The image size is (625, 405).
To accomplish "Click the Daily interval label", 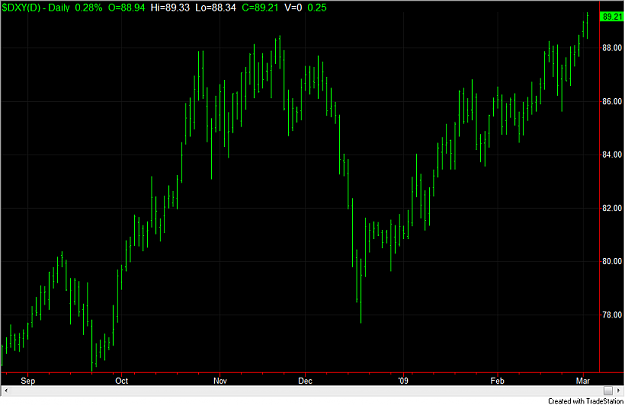I will (59, 8).
